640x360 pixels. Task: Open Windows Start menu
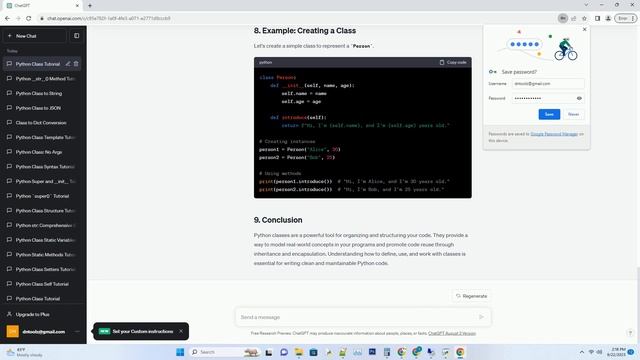click(180, 352)
